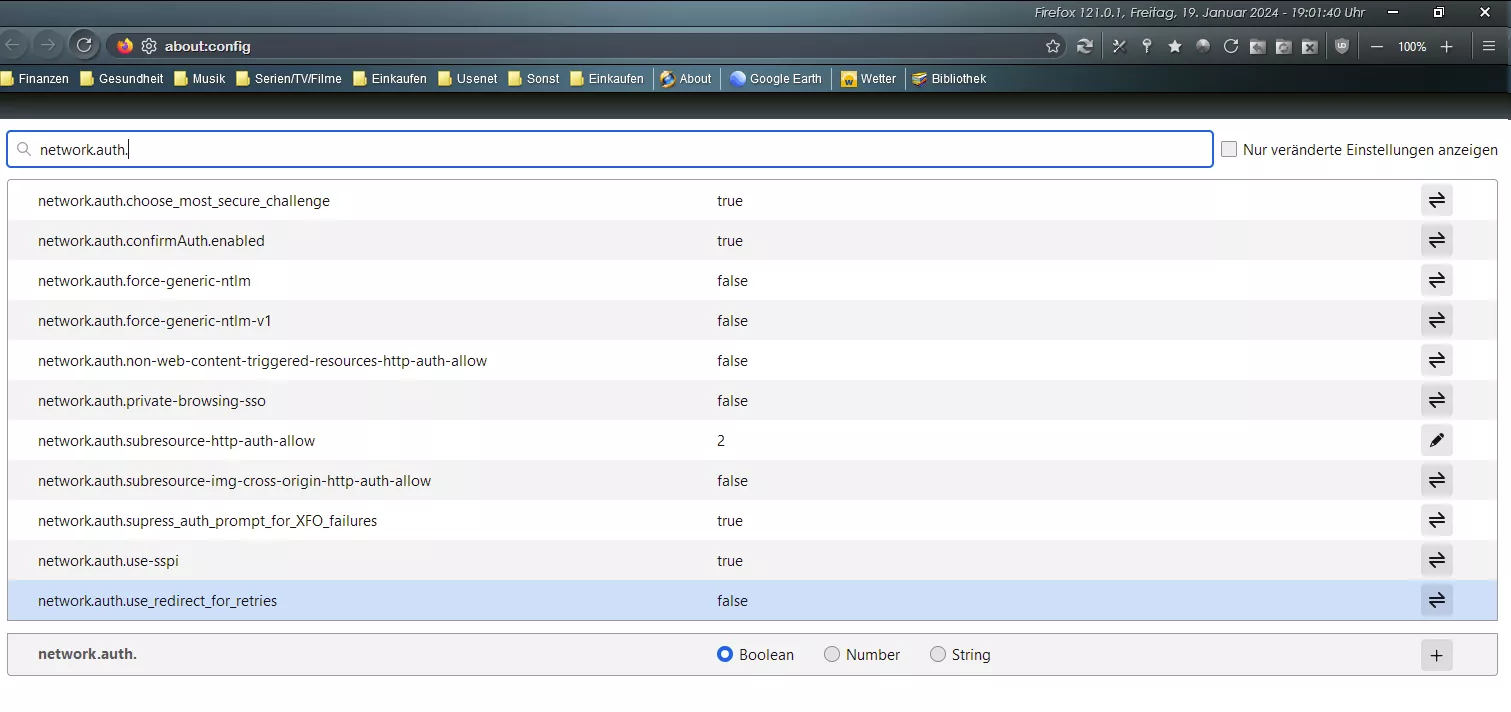The width and height of the screenshot is (1511, 712).
Task: Select the String radio button
Action: 938,655
